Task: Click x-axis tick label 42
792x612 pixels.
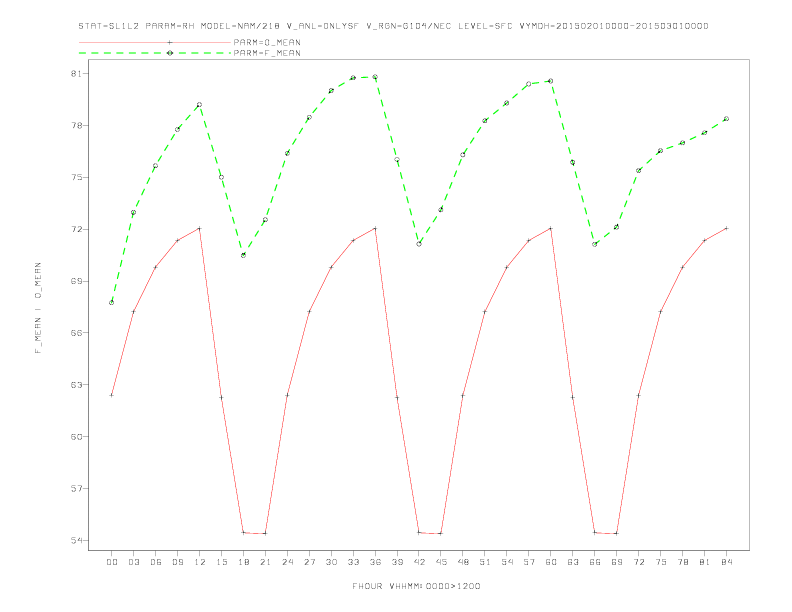Action: [419, 562]
